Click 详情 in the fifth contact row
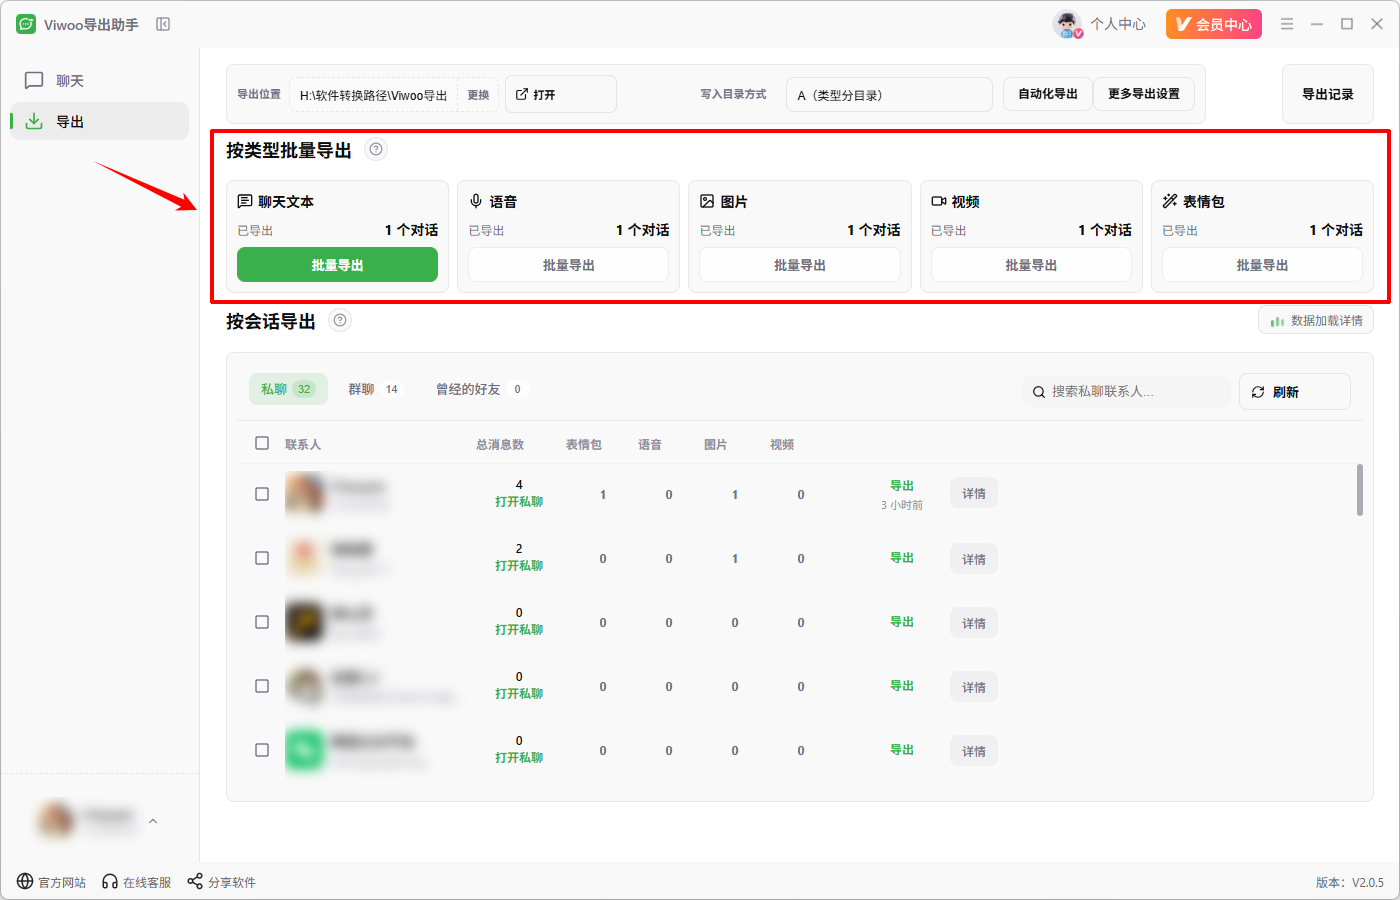Screen dimensions: 1400x900 coord(974,751)
